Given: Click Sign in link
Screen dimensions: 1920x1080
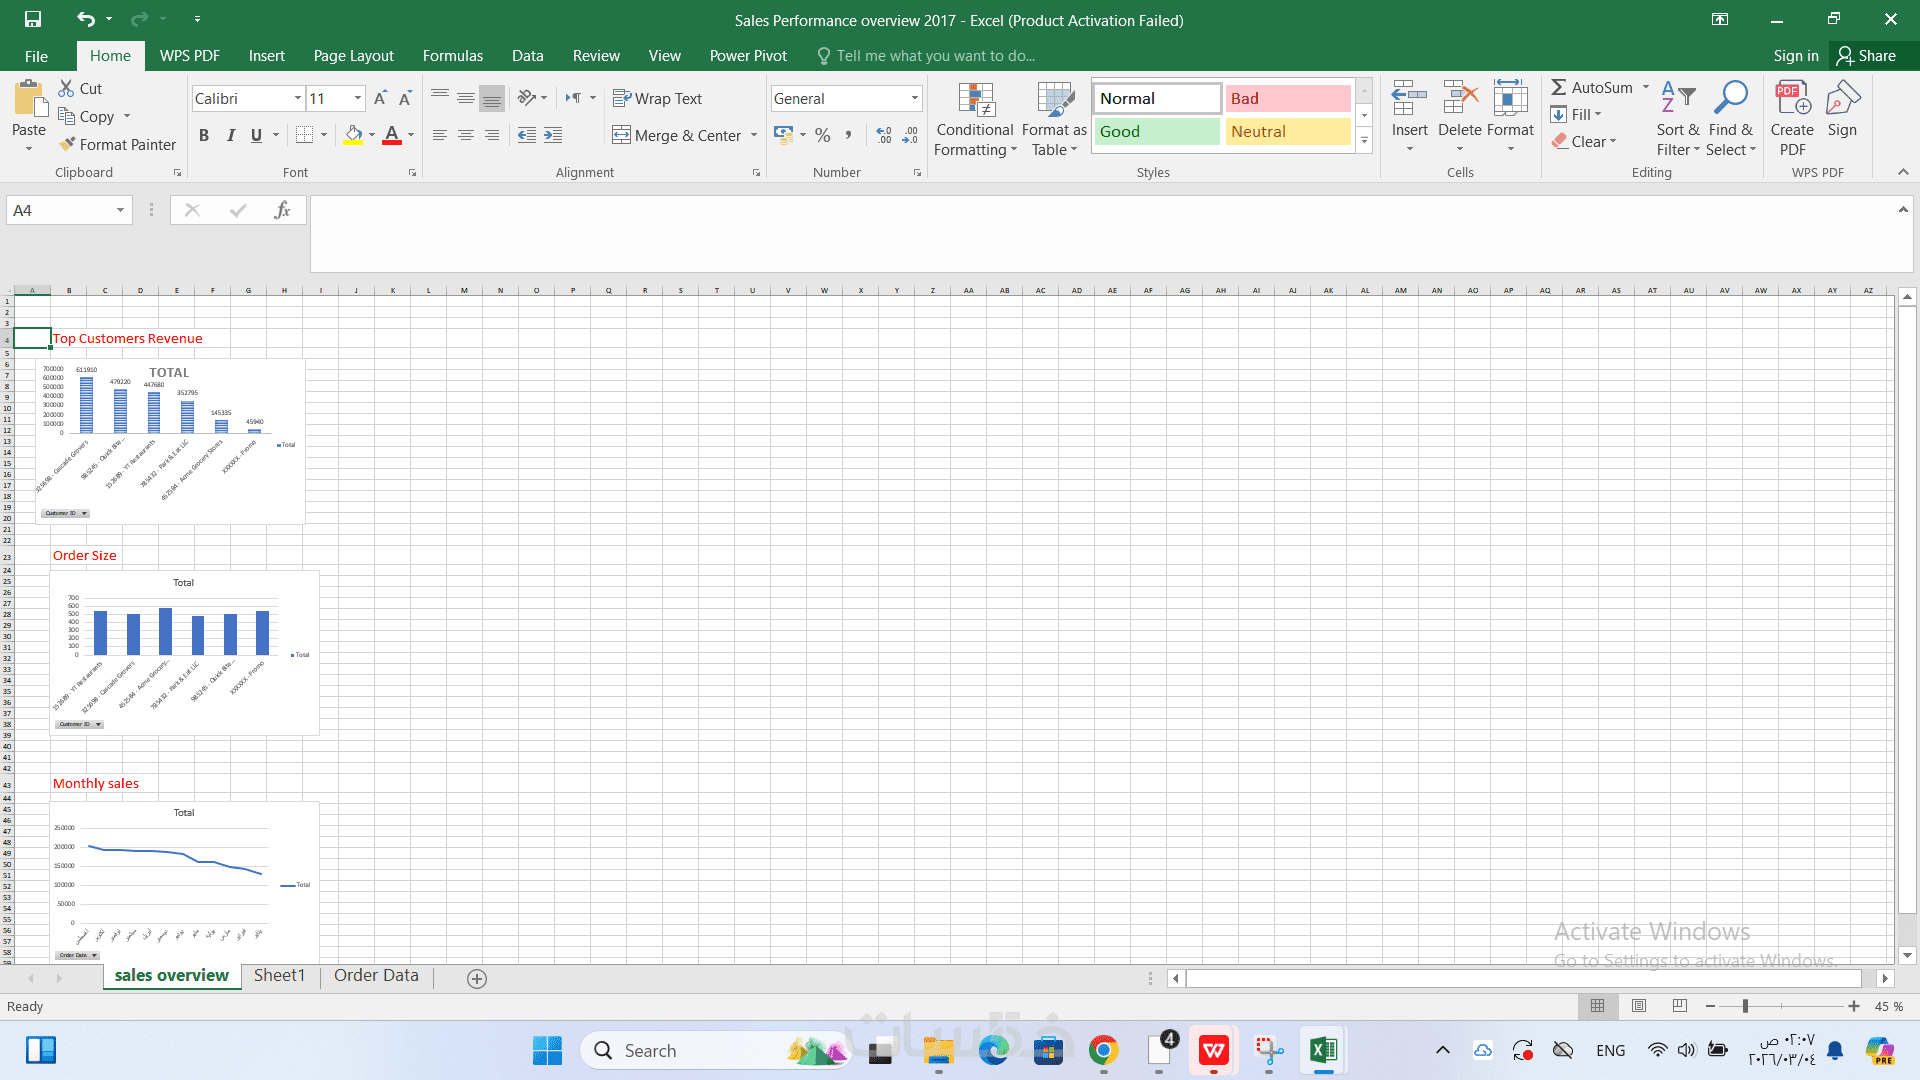Looking at the screenshot, I should [x=1795, y=56].
